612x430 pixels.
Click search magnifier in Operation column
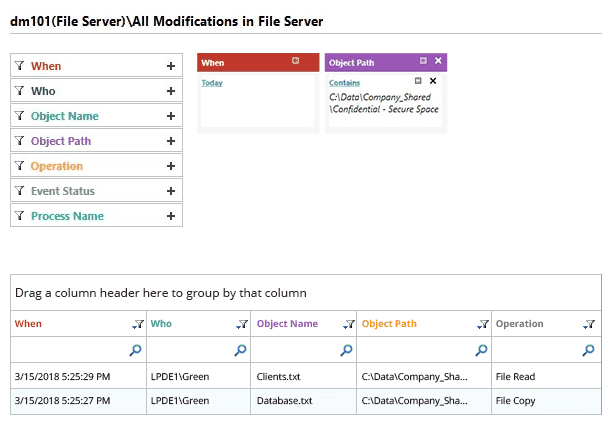(588, 350)
